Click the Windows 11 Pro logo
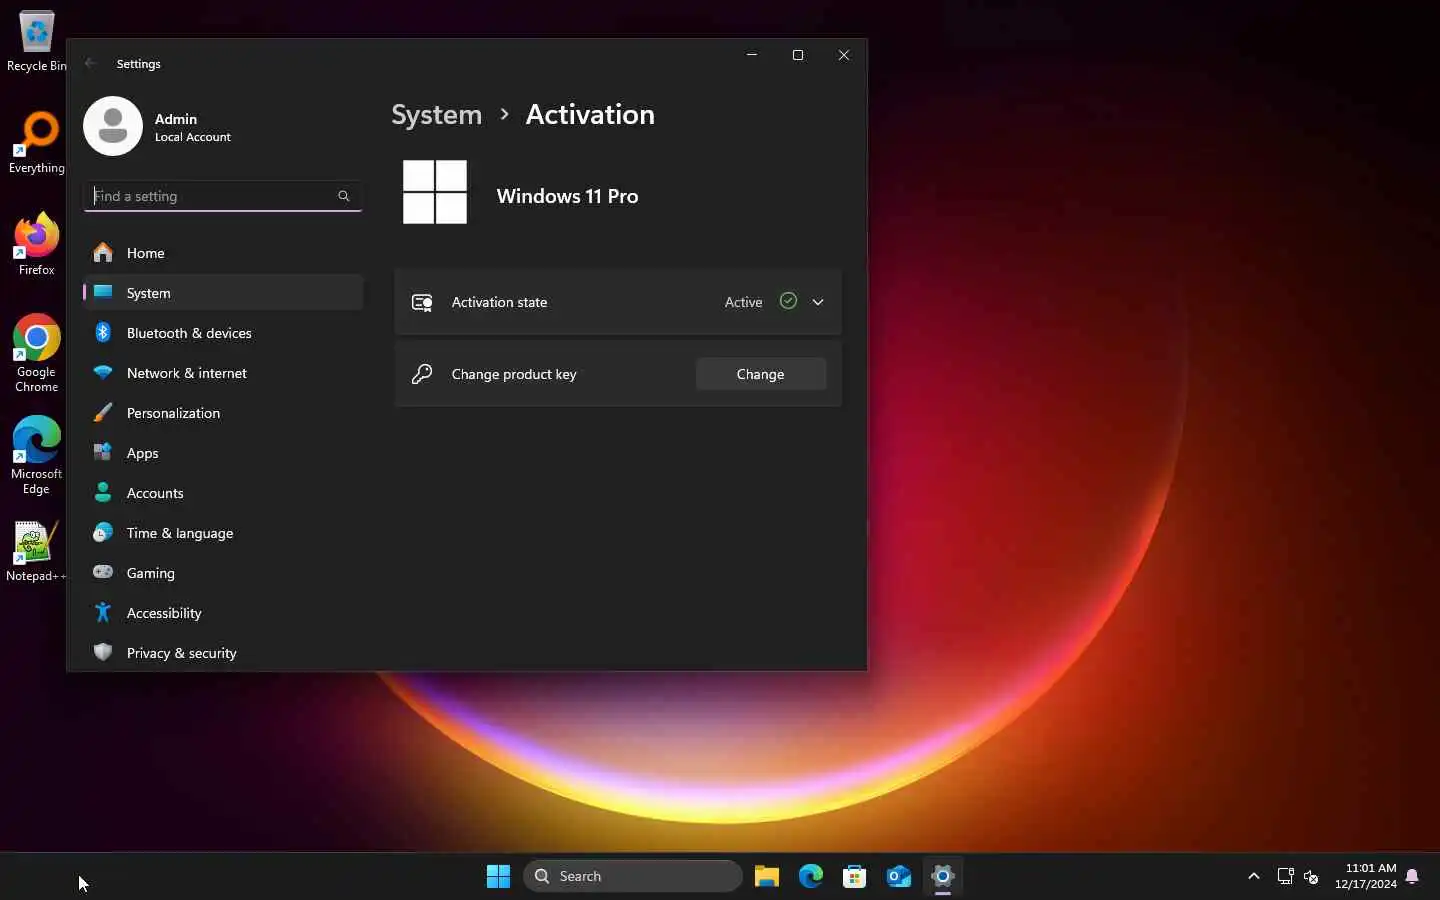Image resolution: width=1440 pixels, height=900 pixels. click(x=435, y=192)
